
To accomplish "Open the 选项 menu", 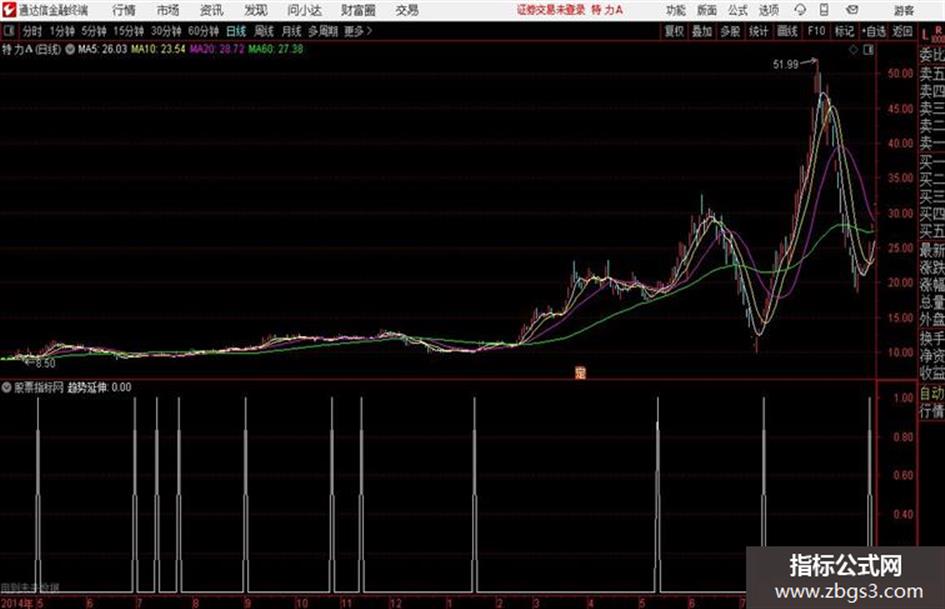I will point(768,10).
